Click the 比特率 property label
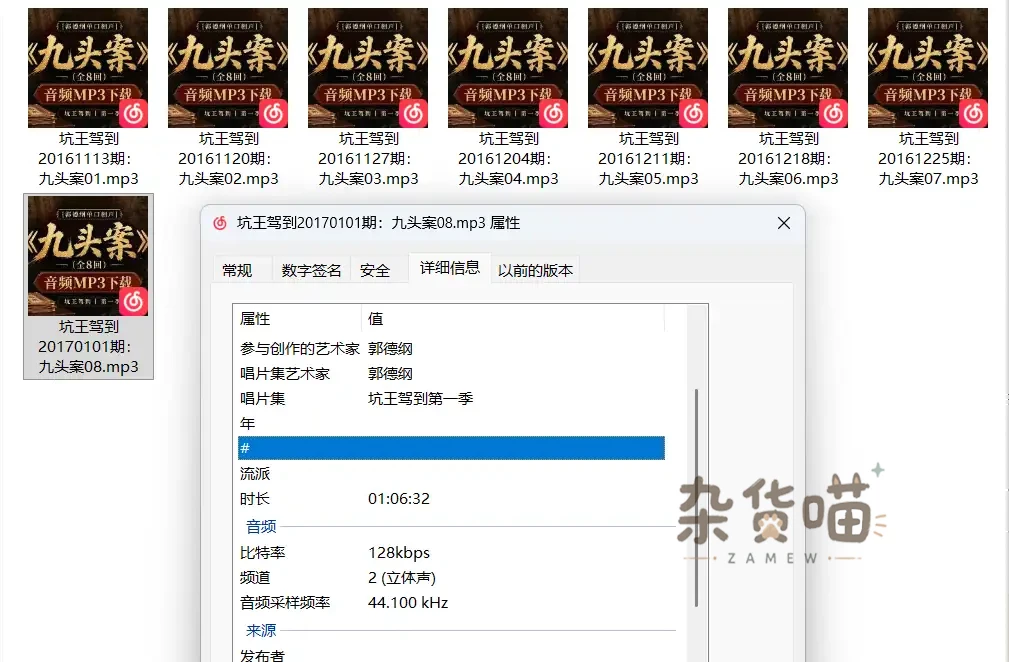The width and height of the screenshot is (1009, 662). click(263, 553)
